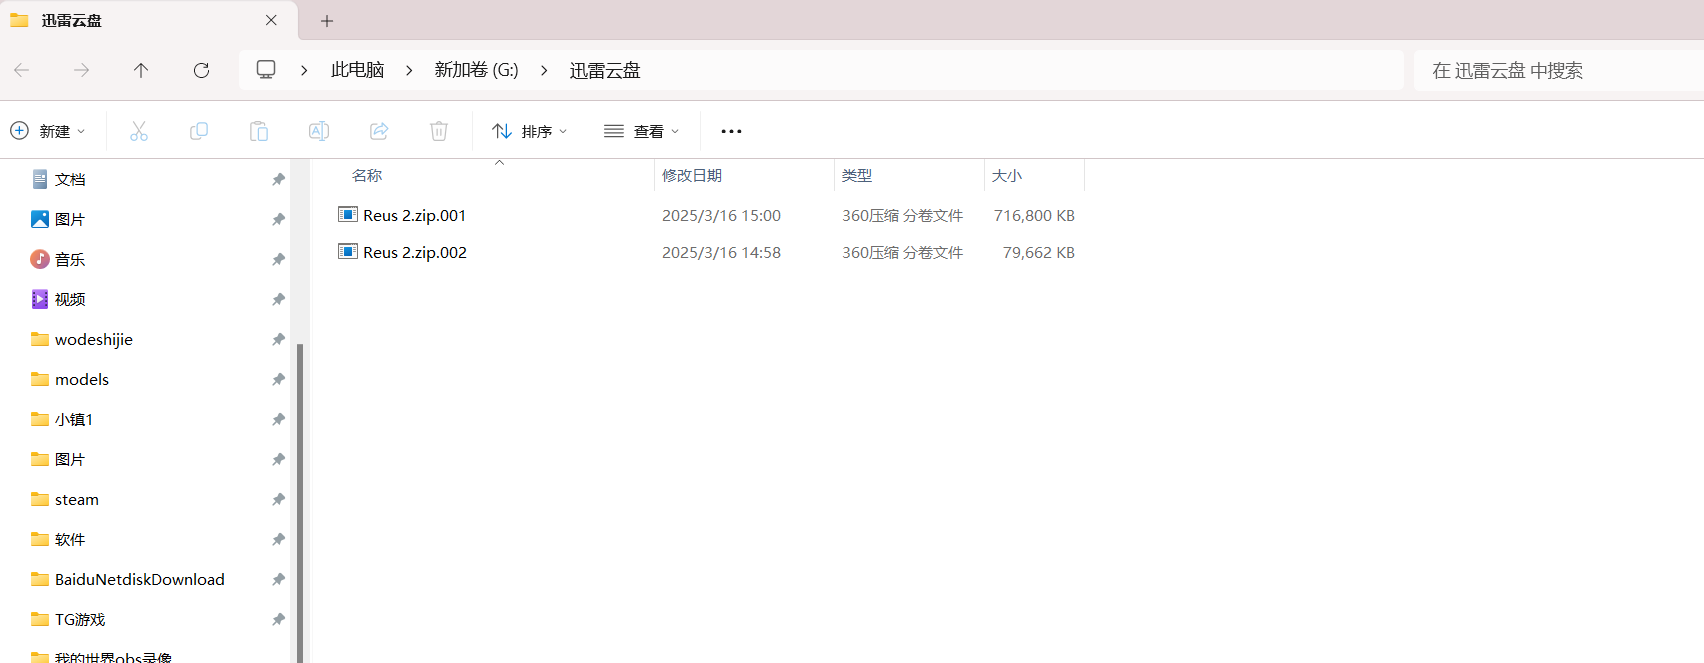The height and width of the screenshot is (663, 1704).
Task: Sort by the 修改日期 column header
Action: pyautogui.click(x=692, y=175)
